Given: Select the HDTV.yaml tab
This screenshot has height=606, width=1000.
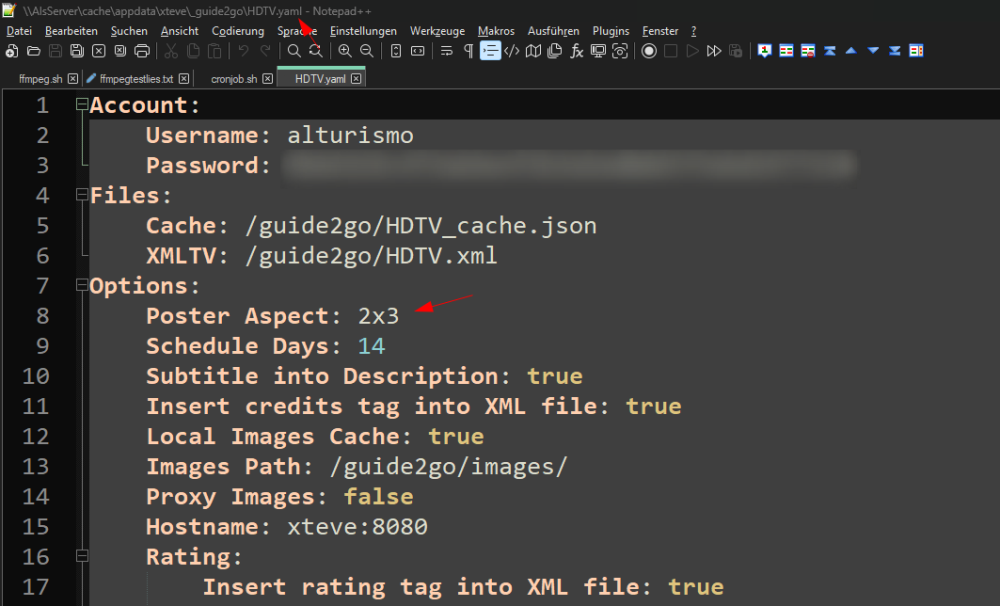Looking at the screenshot, I should [320, 78].
